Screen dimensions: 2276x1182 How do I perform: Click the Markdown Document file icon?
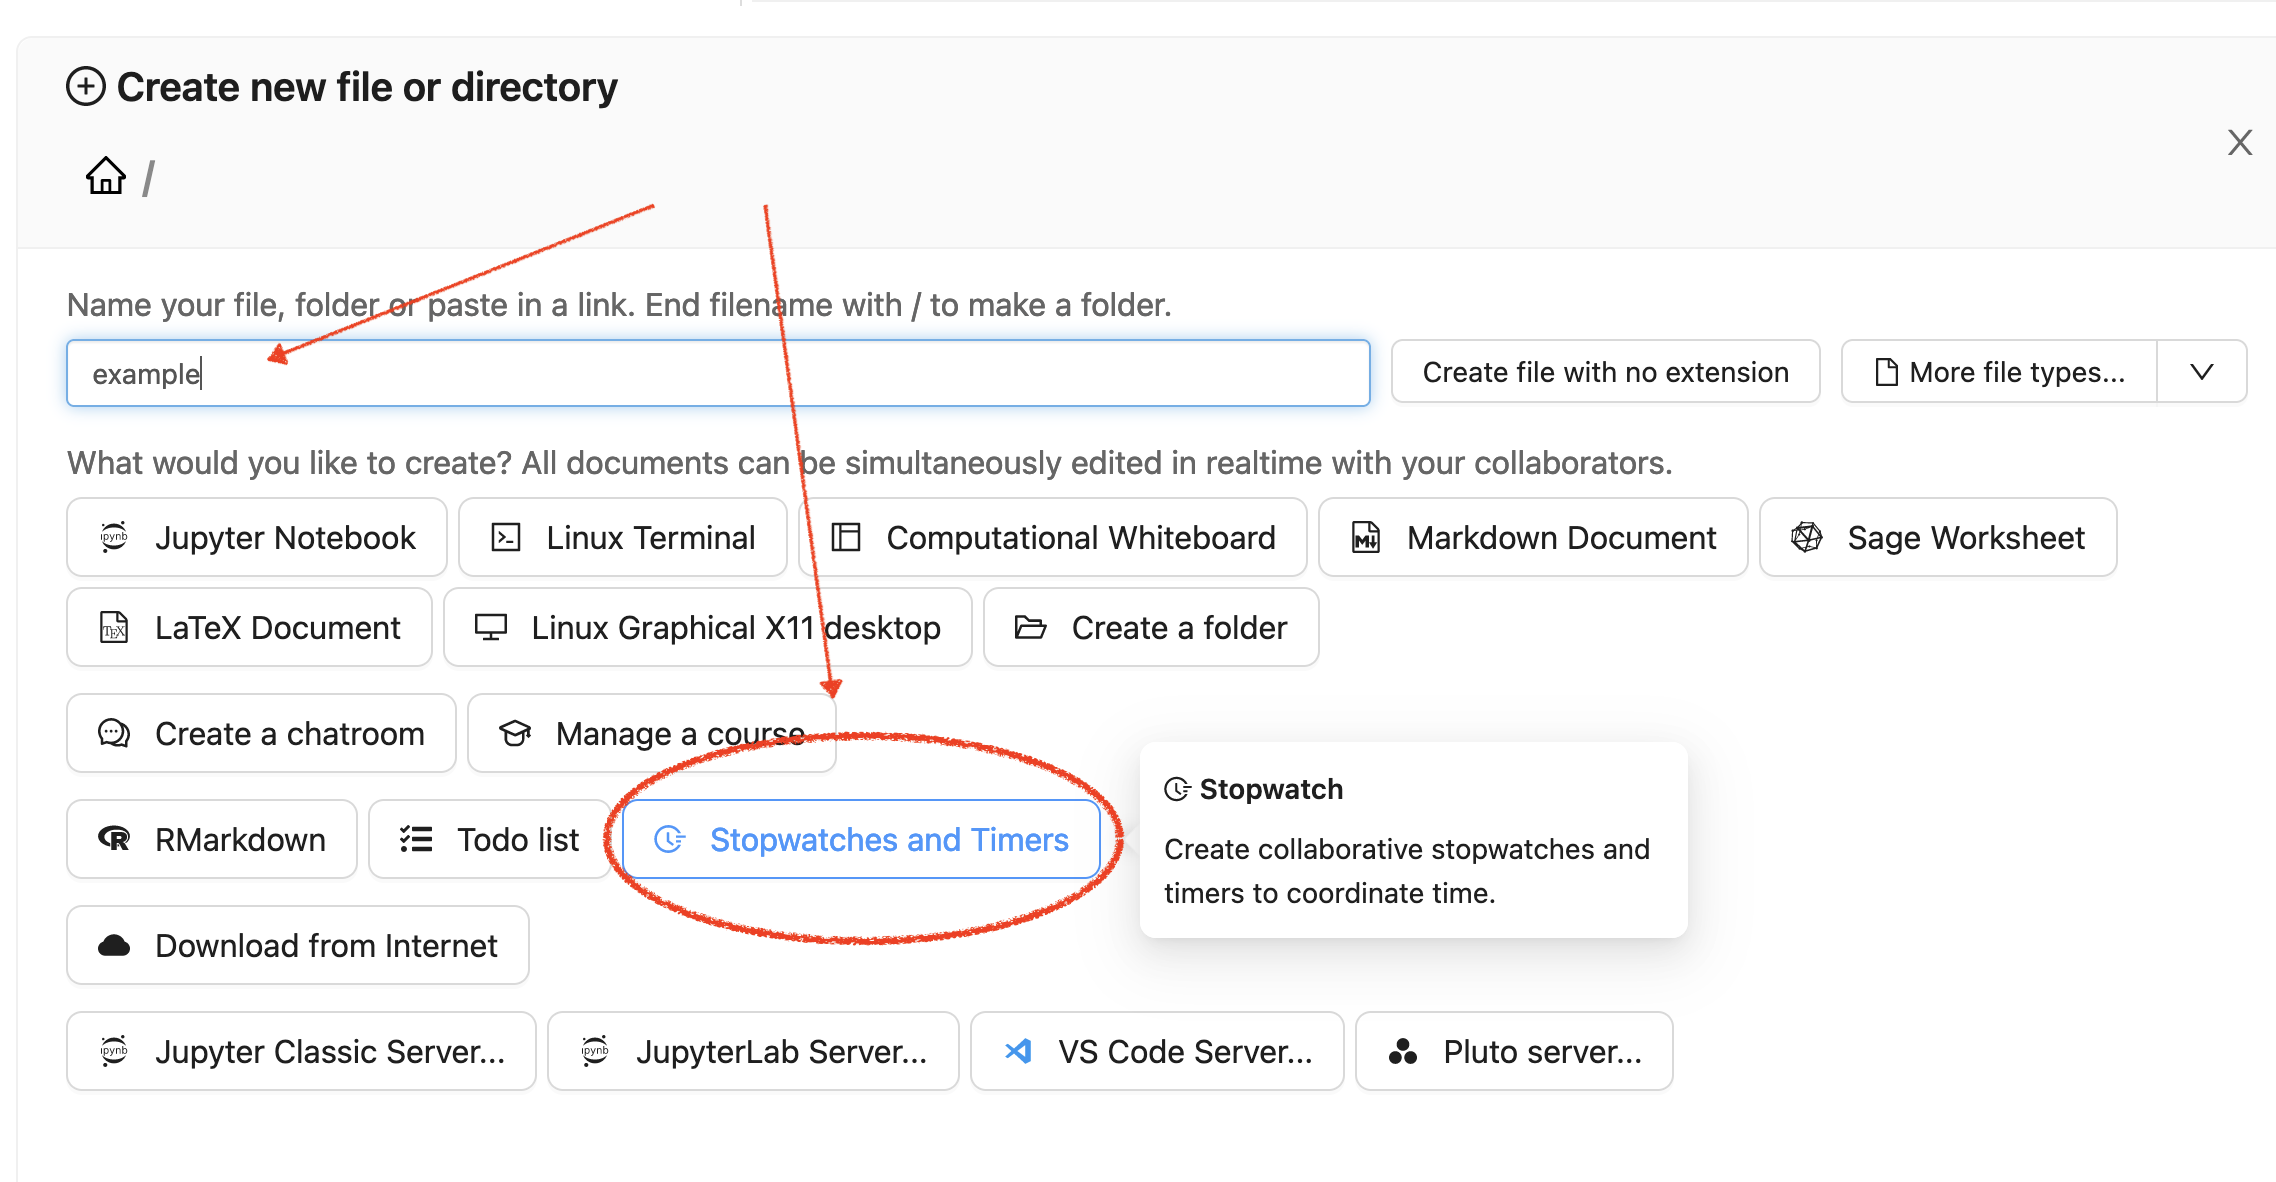[x=1366, y=537]
